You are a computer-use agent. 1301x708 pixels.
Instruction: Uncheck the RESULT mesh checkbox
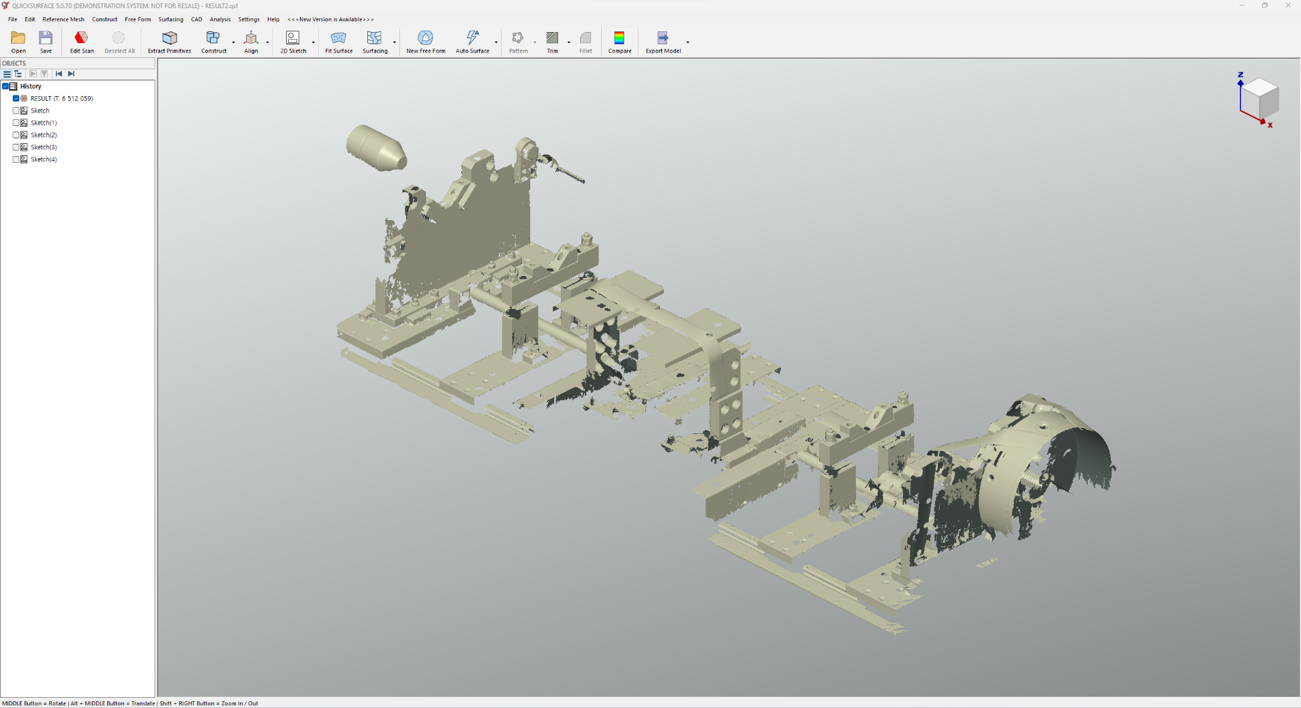[16, 99]
